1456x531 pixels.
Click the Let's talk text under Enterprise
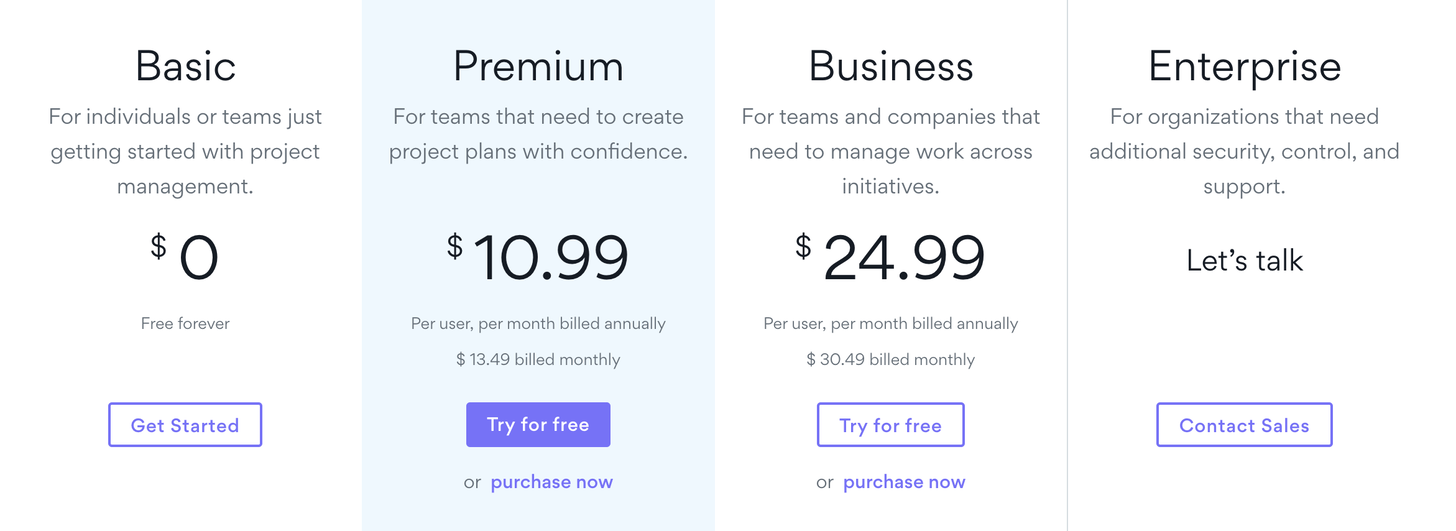[1244, 261]
